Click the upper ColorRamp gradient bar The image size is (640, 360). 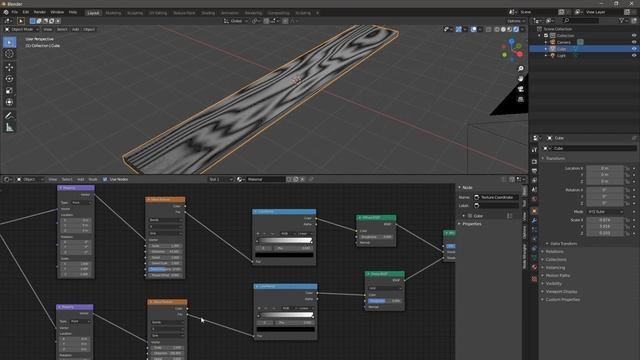pos(285,240)
